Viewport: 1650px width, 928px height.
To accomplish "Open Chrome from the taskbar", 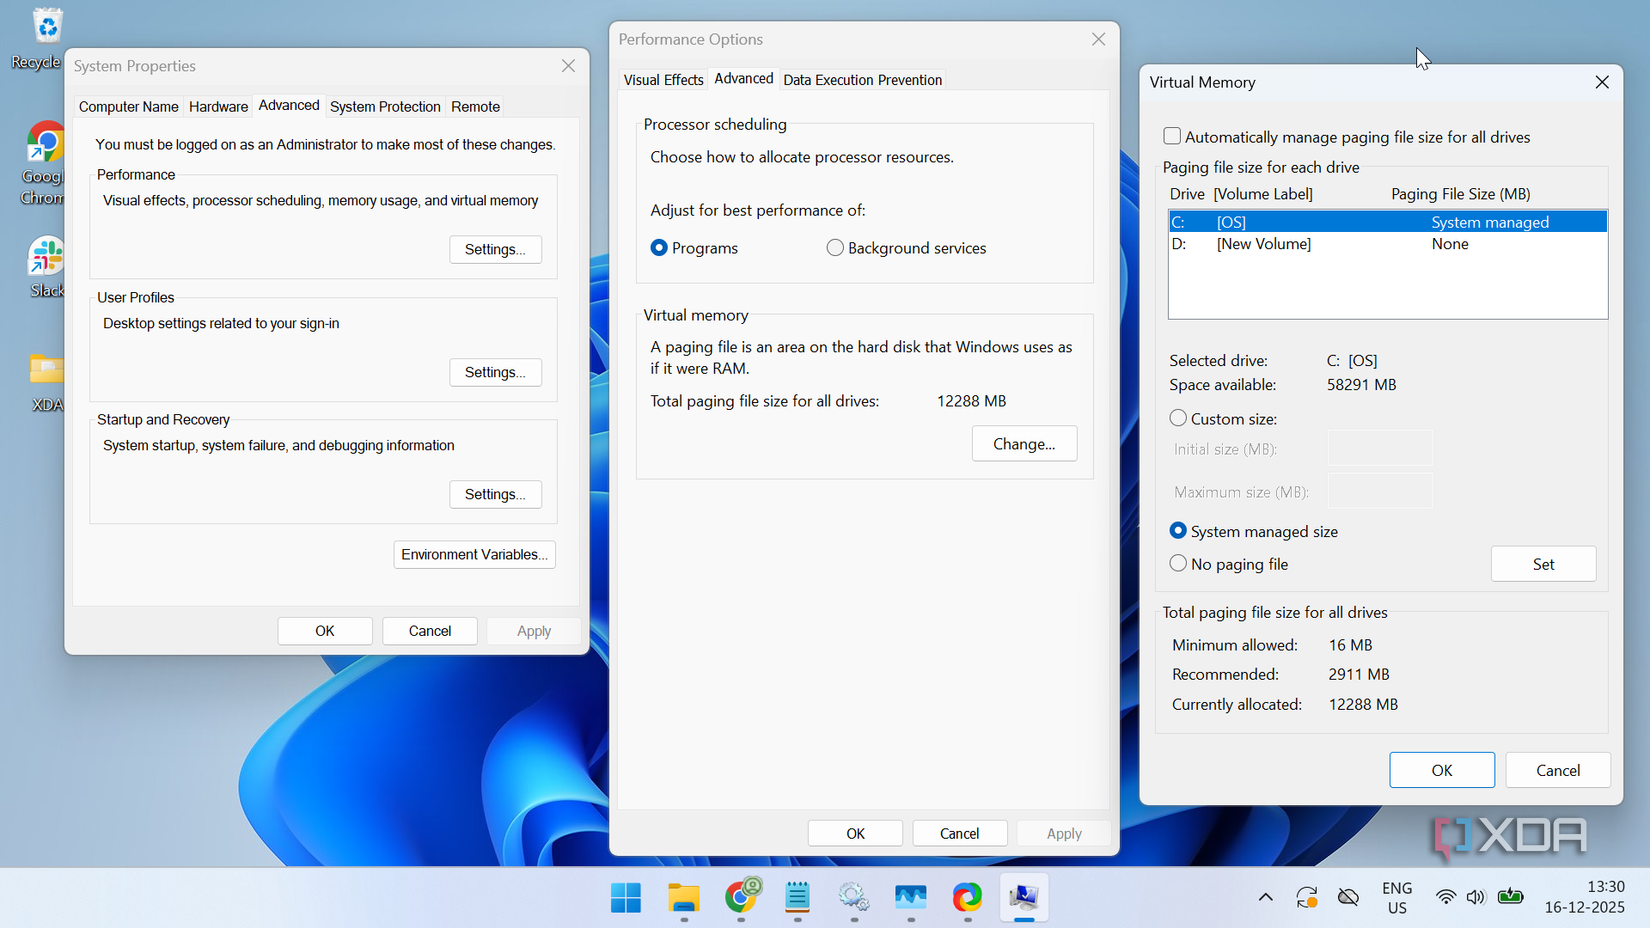I will (x=742, y=898).
